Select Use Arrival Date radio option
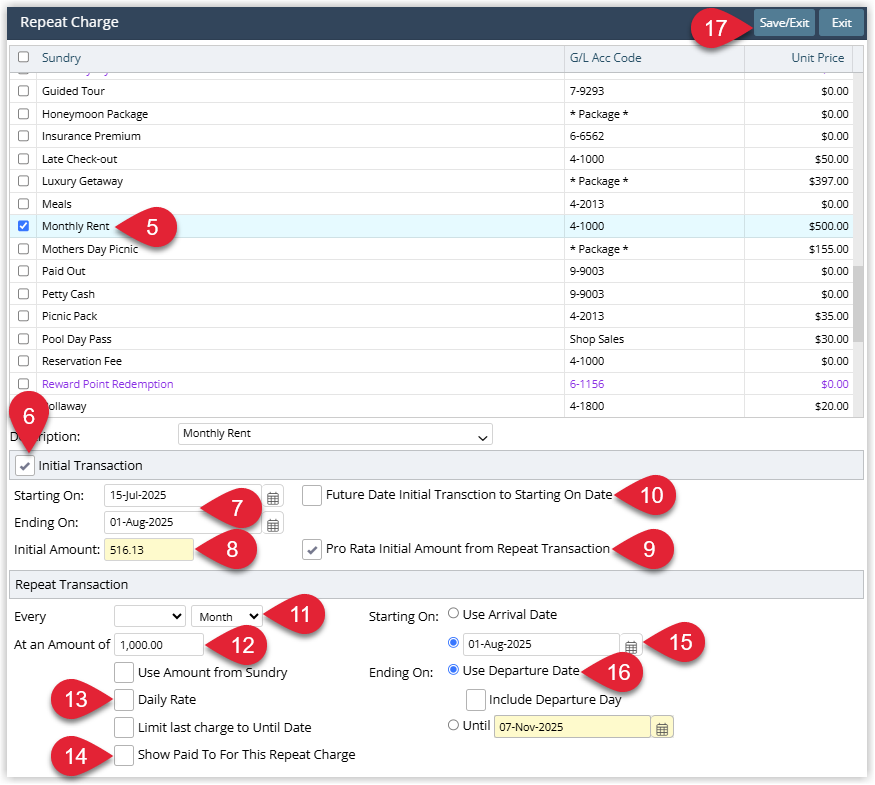This screenshot has width=875, height=785. (x=454, y=614)
